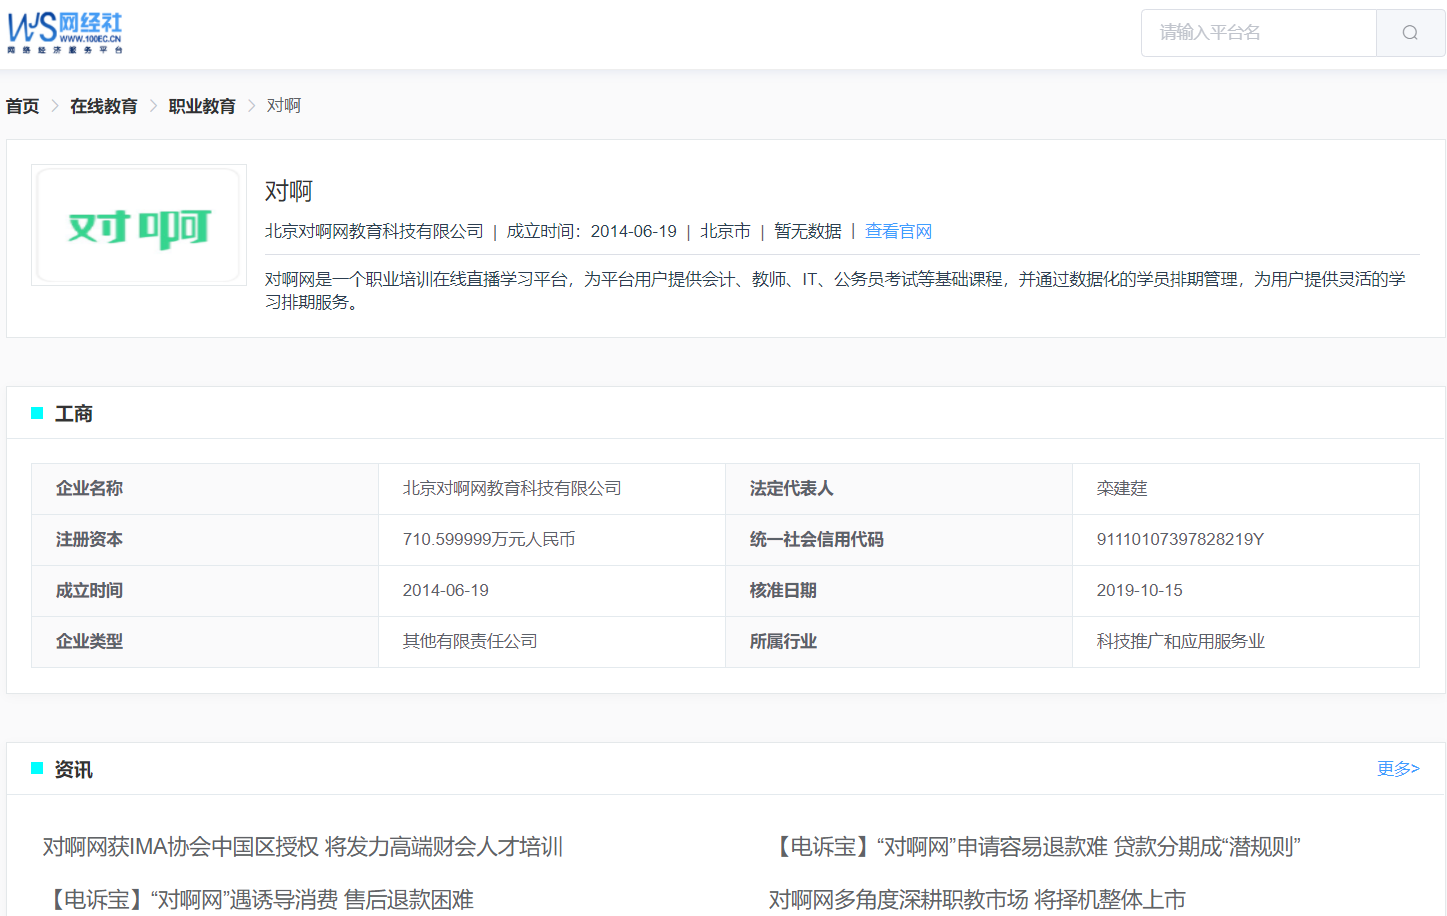The width and height of the screenshot is (1447, 916).
Task: Select 科技推广和应用服务业 cell
Action: (x=1246, y=642)
